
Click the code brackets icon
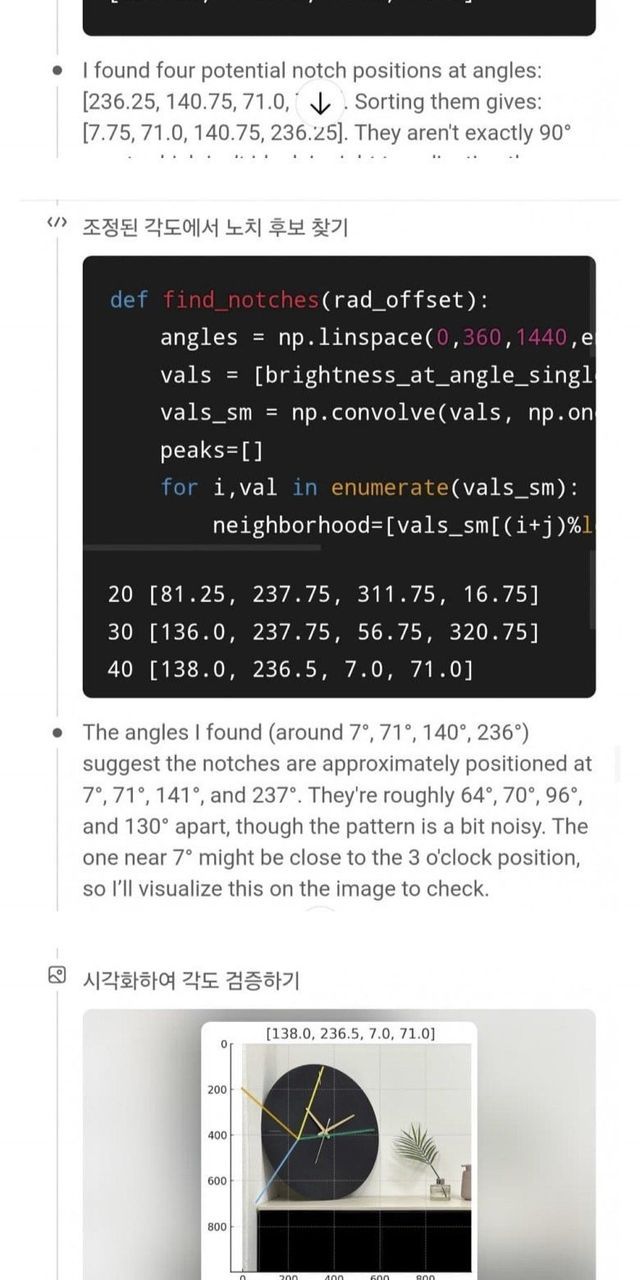coord(57,224)
